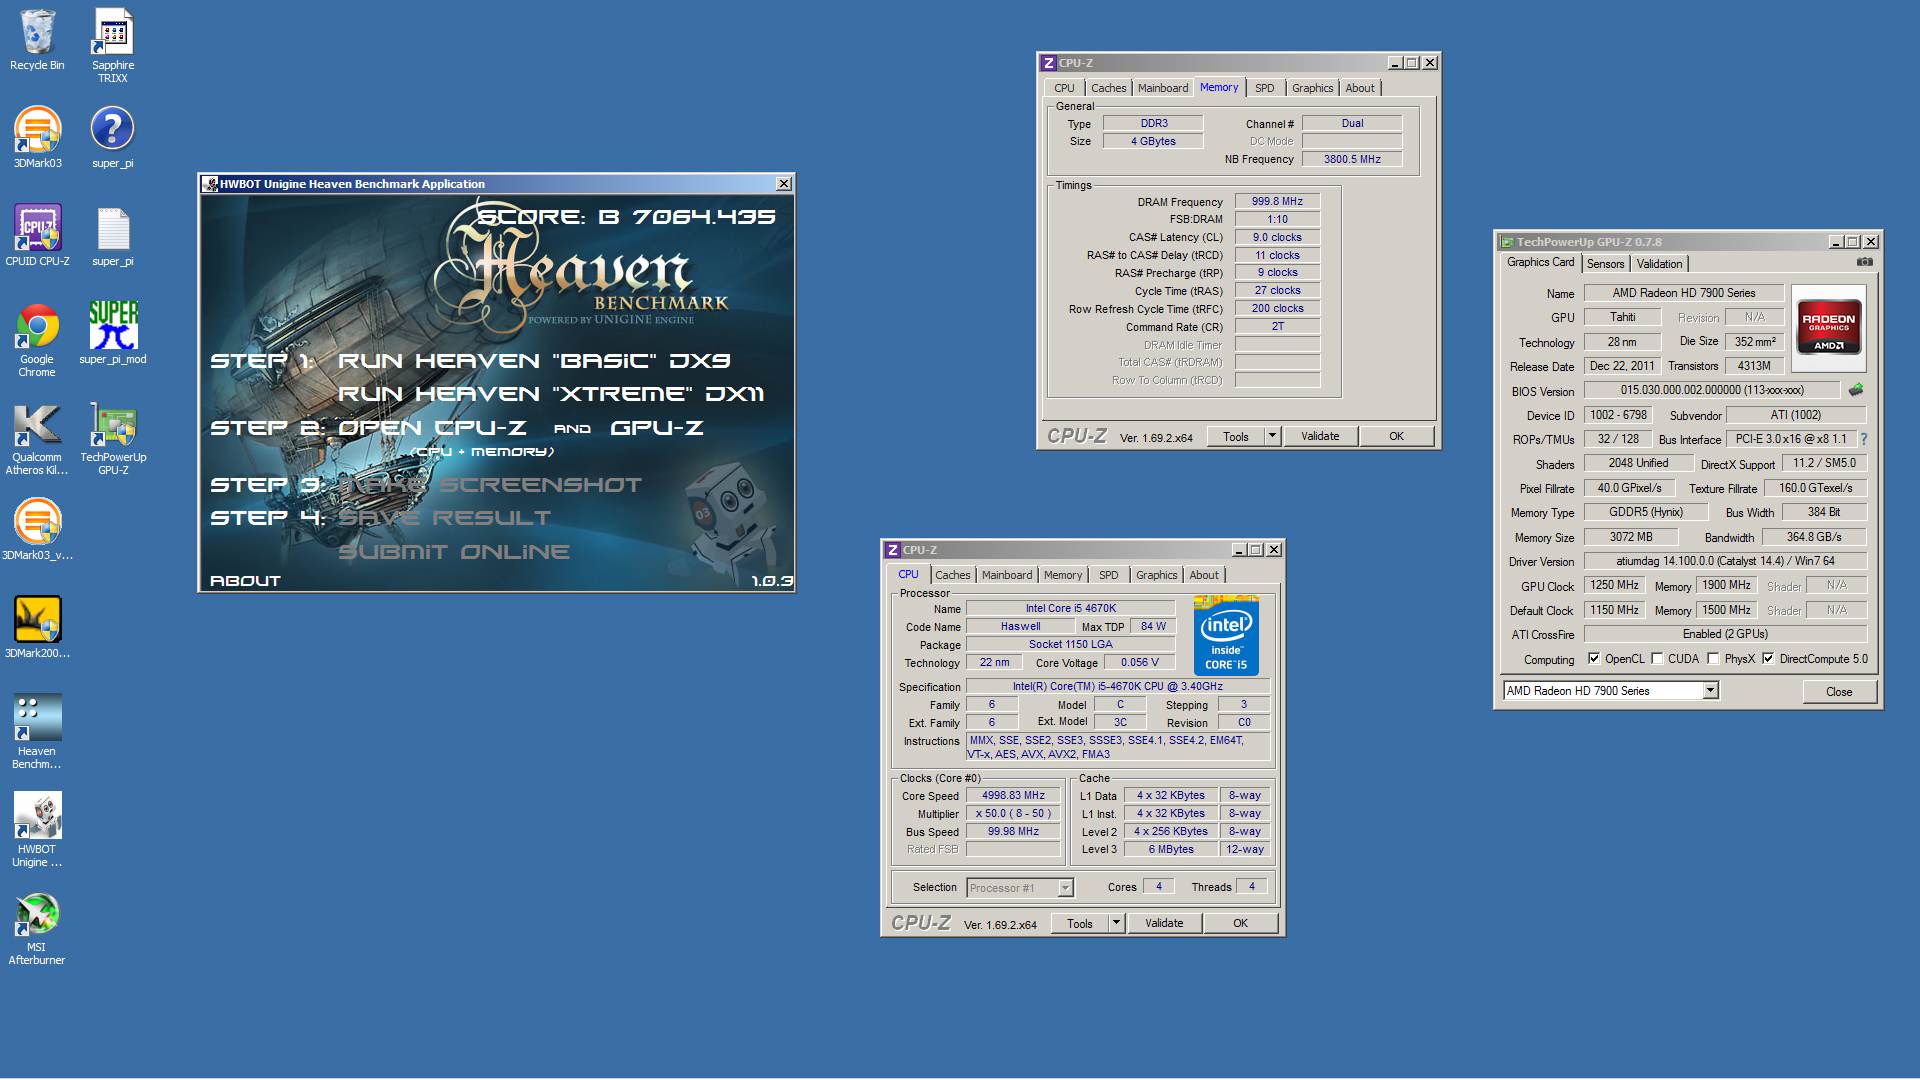
Task: Run Heaven "Xtreme" DX11 benchmark
Action: [551, 394]
